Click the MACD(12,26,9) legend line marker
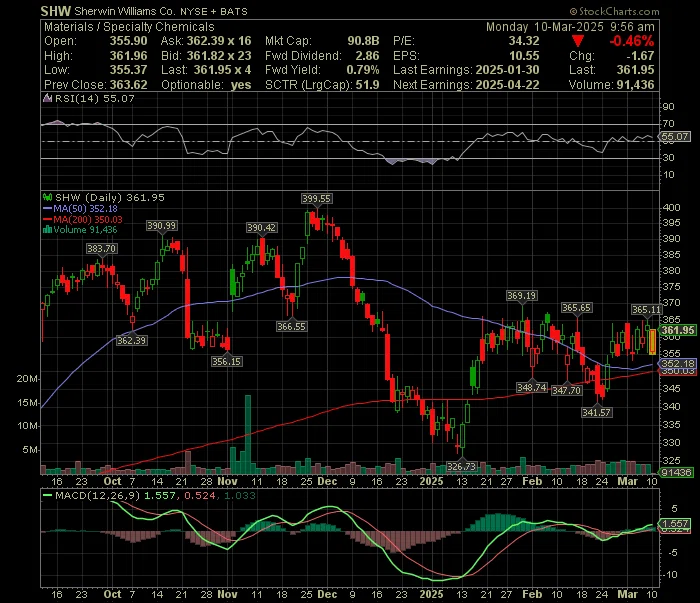The image size is (700, 603). 47,495
